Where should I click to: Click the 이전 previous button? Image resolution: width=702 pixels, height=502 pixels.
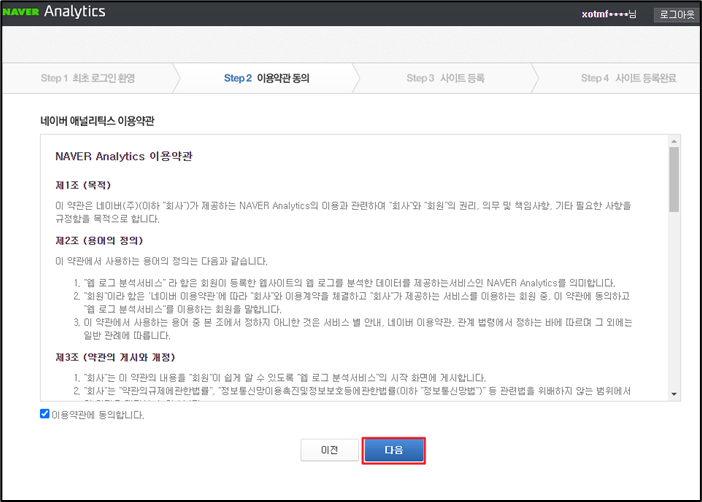330,450
